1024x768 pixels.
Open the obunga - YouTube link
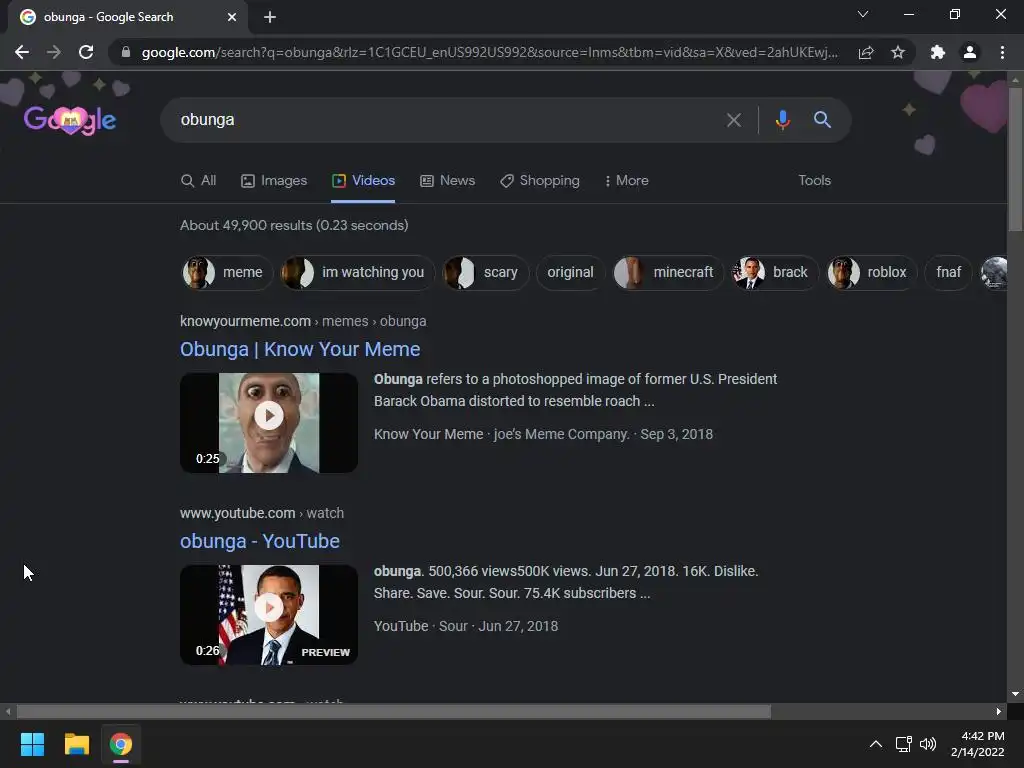click(x=260, y=541)
